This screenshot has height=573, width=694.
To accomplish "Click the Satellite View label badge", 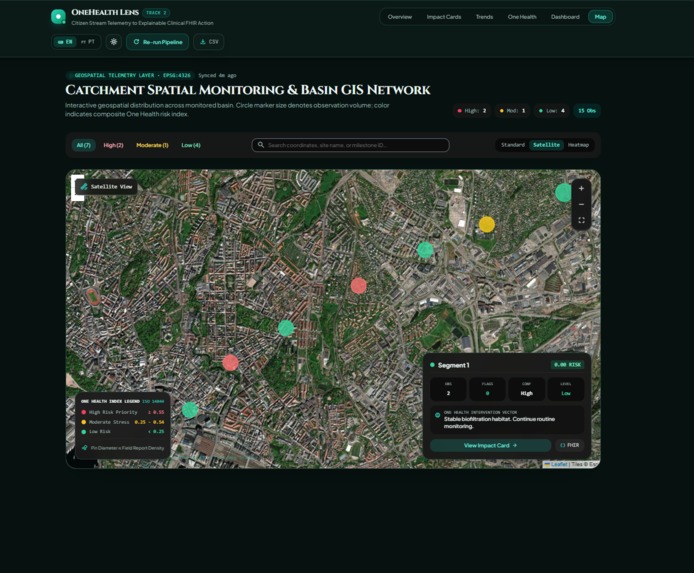I will (x=106, y=186).
